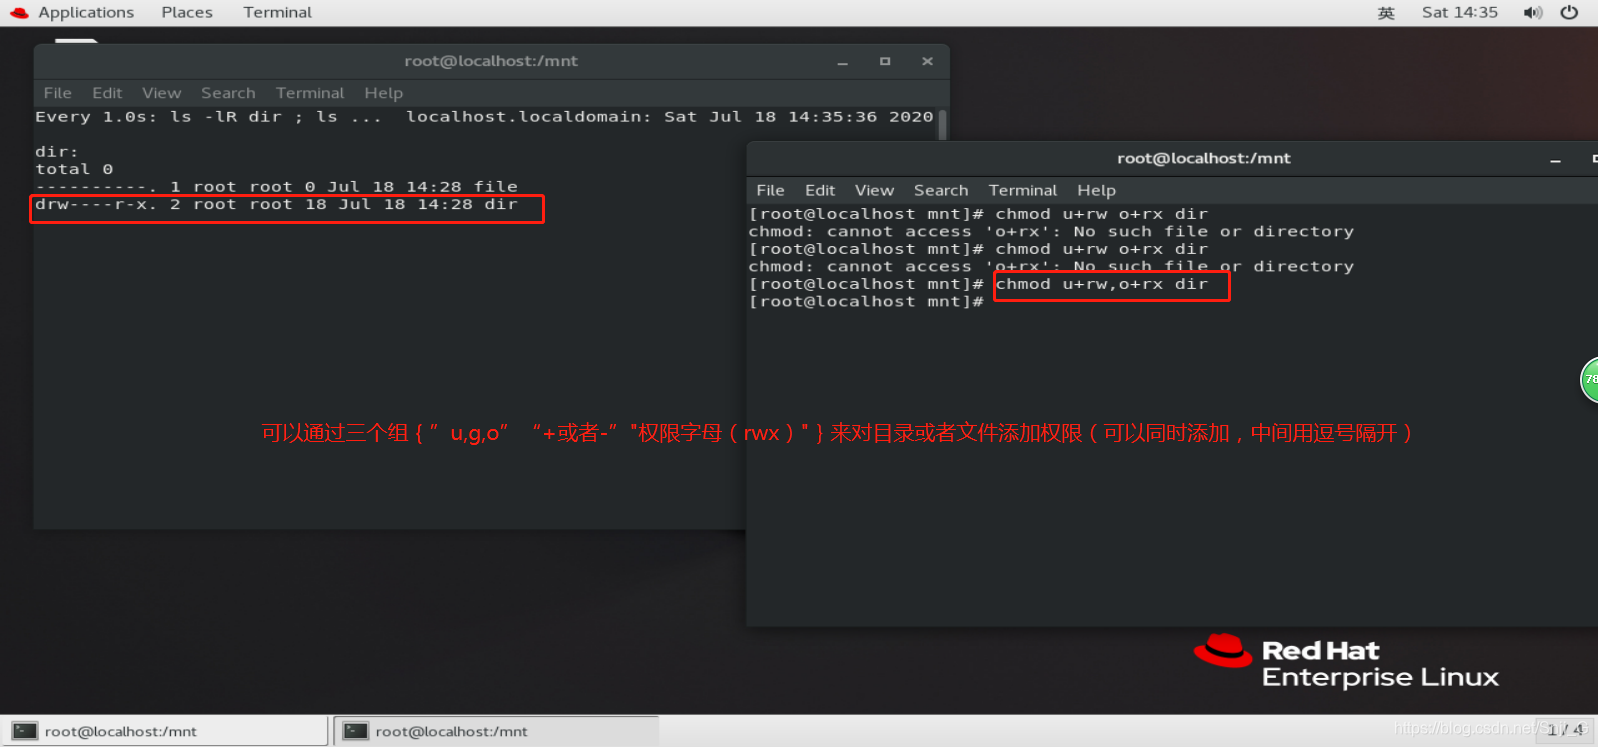Click the green circular badge at the right edge
This screenshot has width=1598, height=747.
[1589, 380]
